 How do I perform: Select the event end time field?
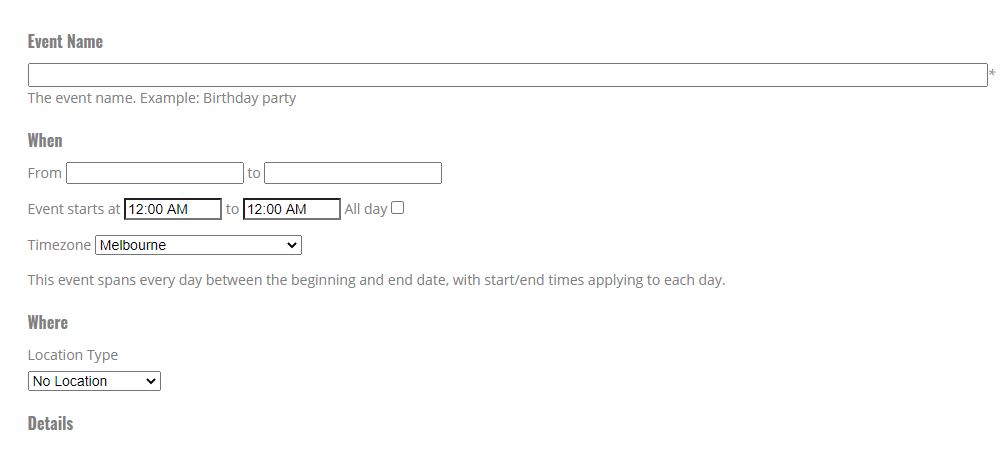[292, 209]
